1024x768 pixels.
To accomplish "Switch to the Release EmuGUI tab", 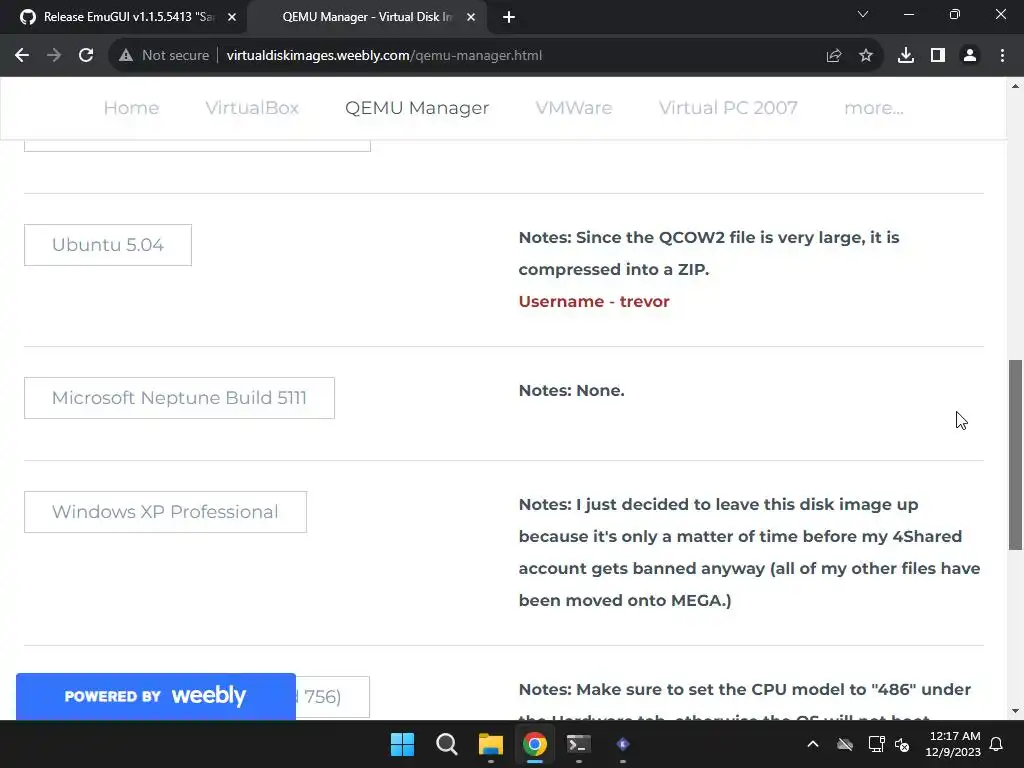I will coord(123,17).
